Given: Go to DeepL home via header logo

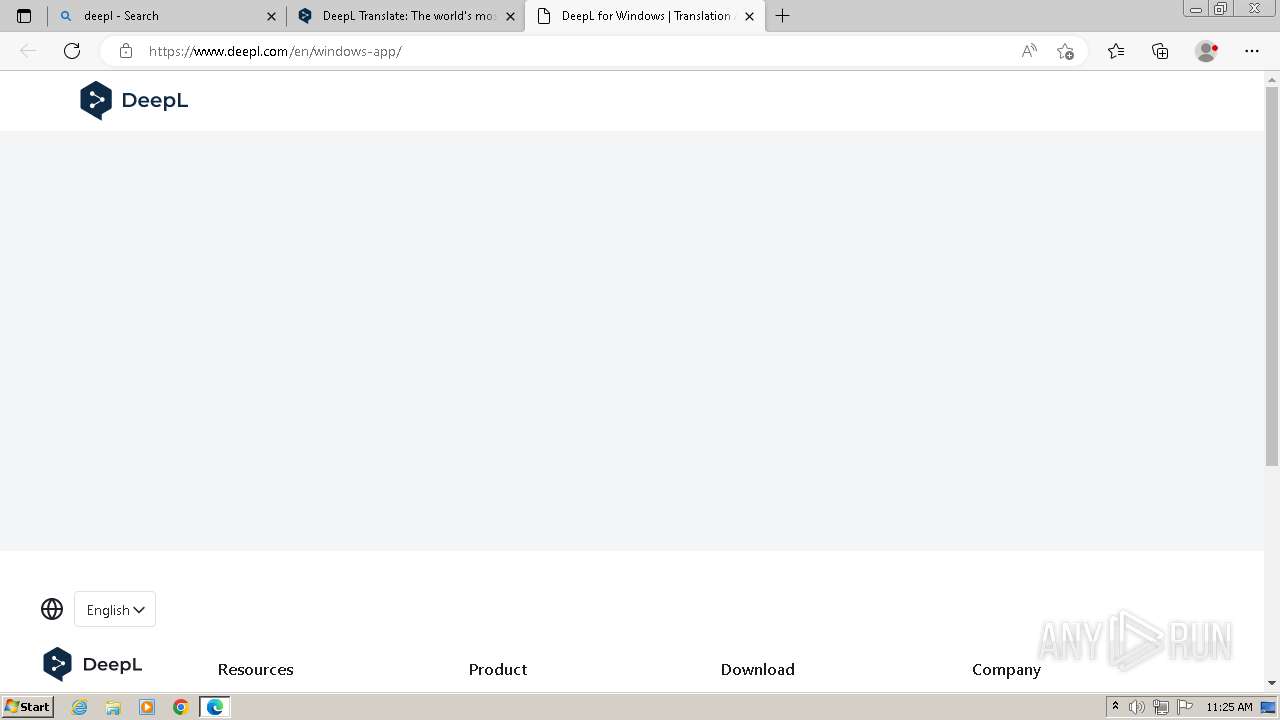Looking at the screenshot, I should pyautogui.click(x=134, y=100).
